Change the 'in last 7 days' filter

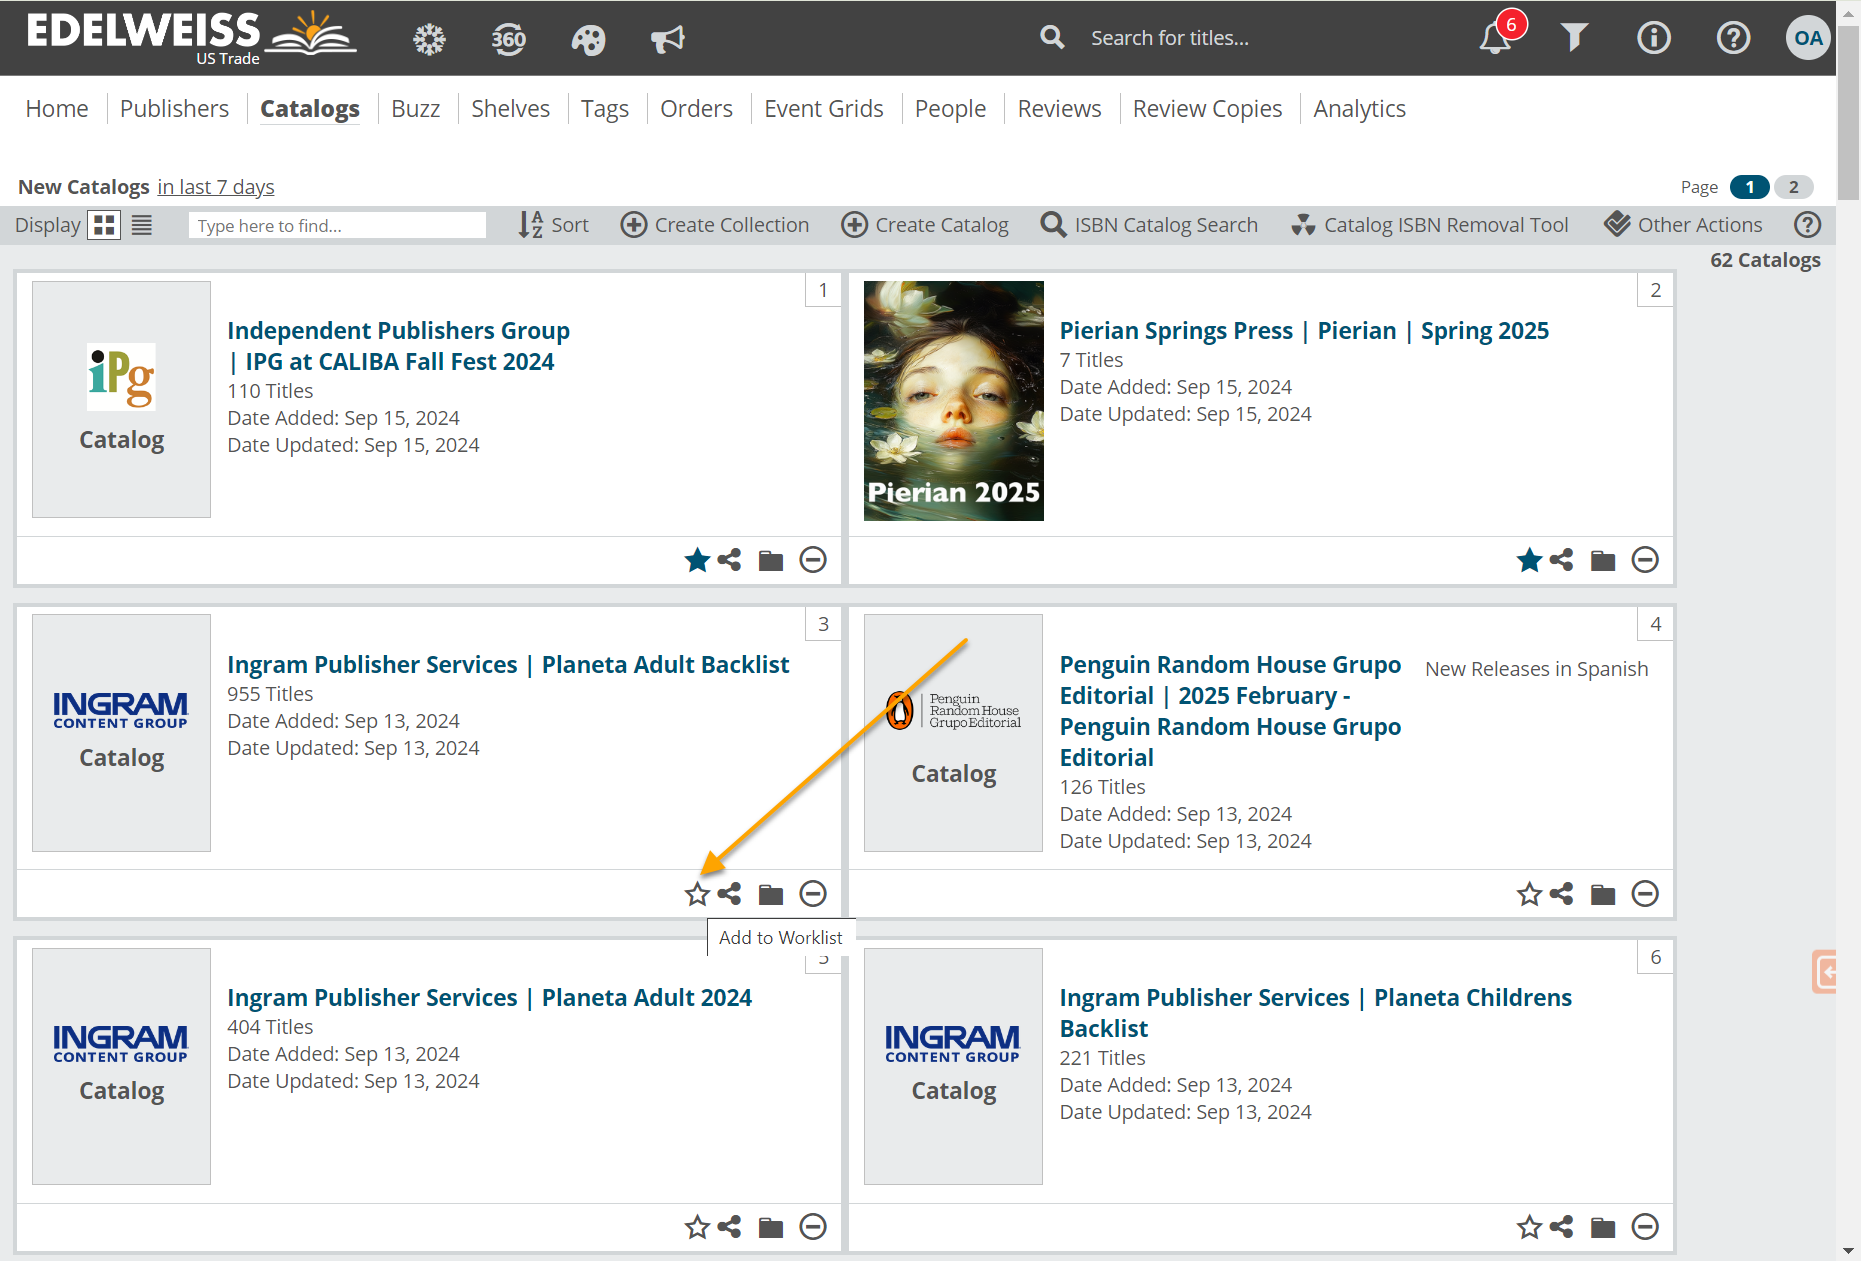(216, 187)
